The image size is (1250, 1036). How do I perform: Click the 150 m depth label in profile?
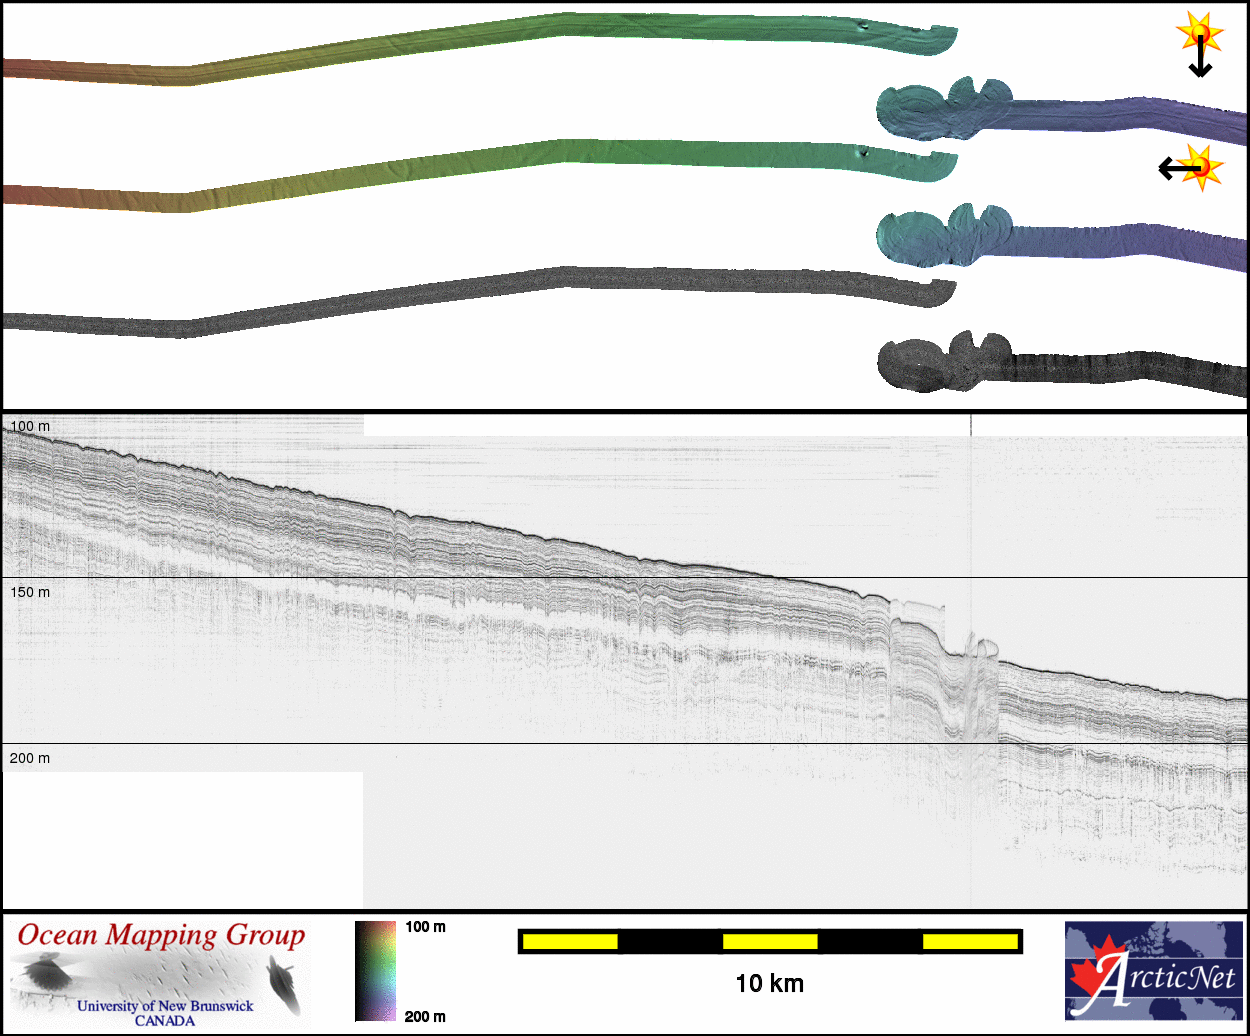[29, 592]
